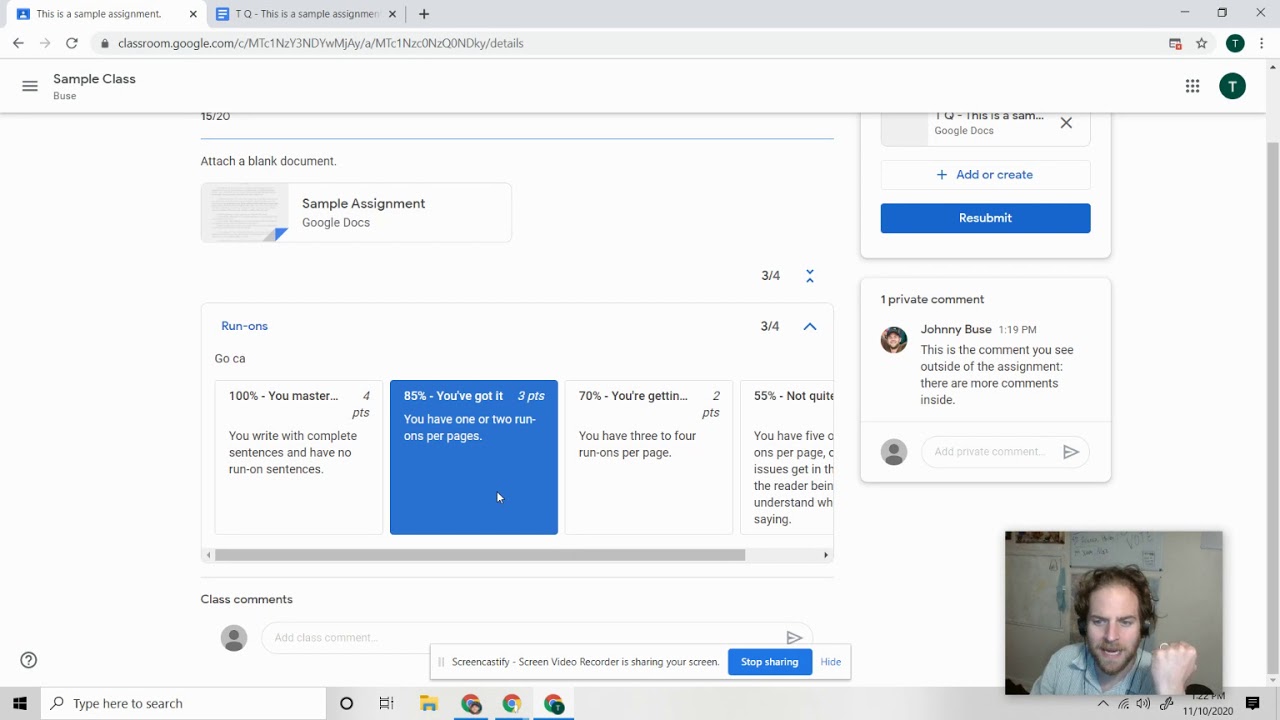This screenshot has width=1280, height=720.
Task: Post the class comment send arrow
Action: (x=794, y=637)
